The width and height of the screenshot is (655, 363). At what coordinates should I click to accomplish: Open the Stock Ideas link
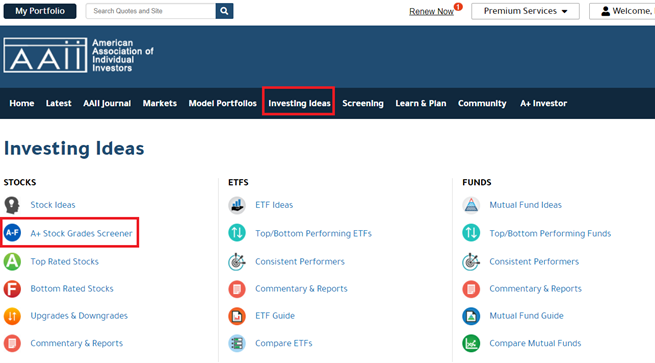coord(53,205)
